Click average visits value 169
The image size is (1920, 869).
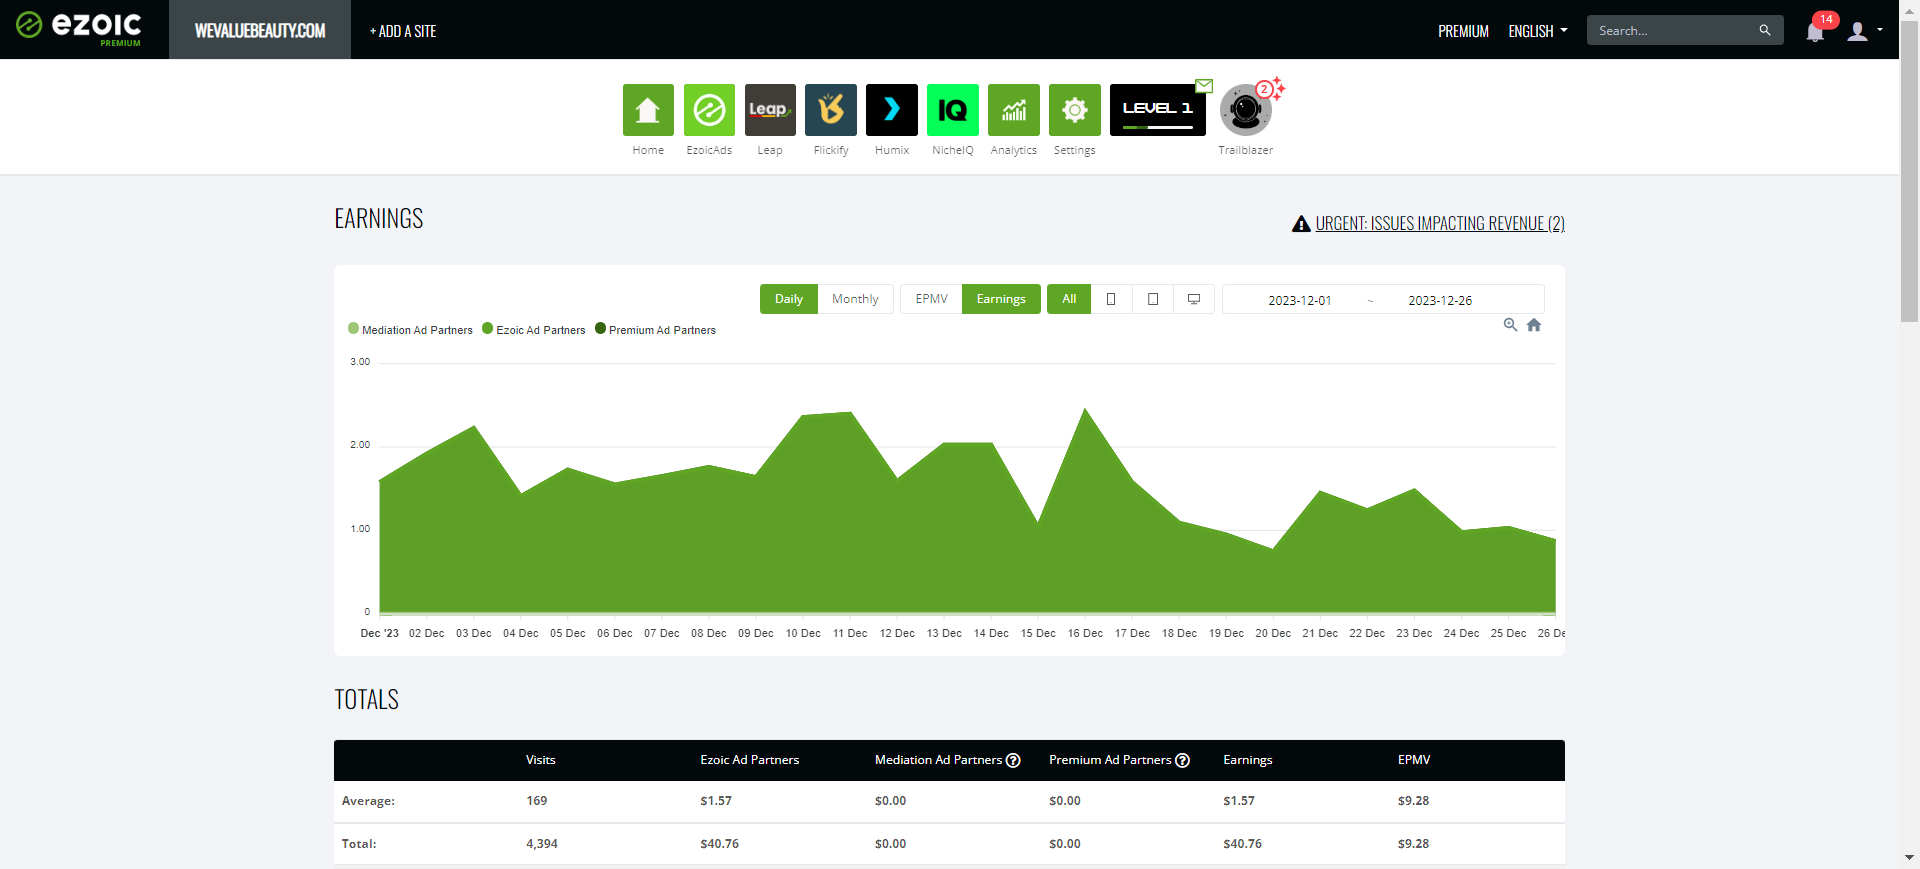coord(537,801)
